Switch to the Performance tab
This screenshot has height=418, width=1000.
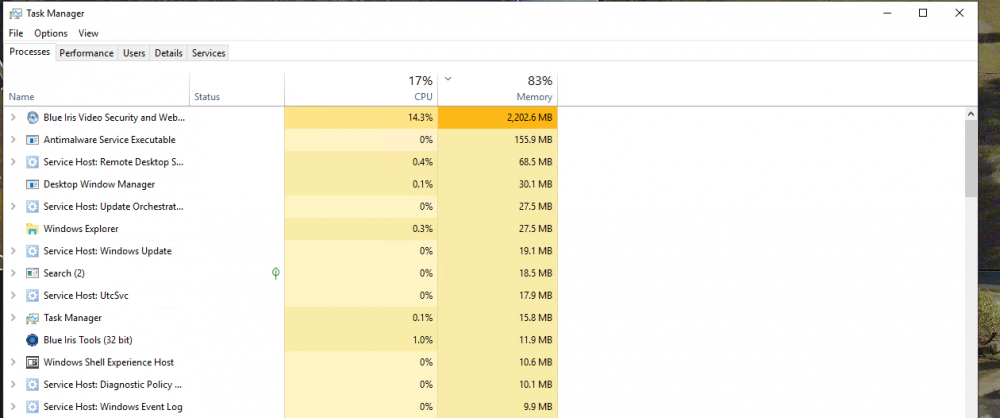click(87, 53)
